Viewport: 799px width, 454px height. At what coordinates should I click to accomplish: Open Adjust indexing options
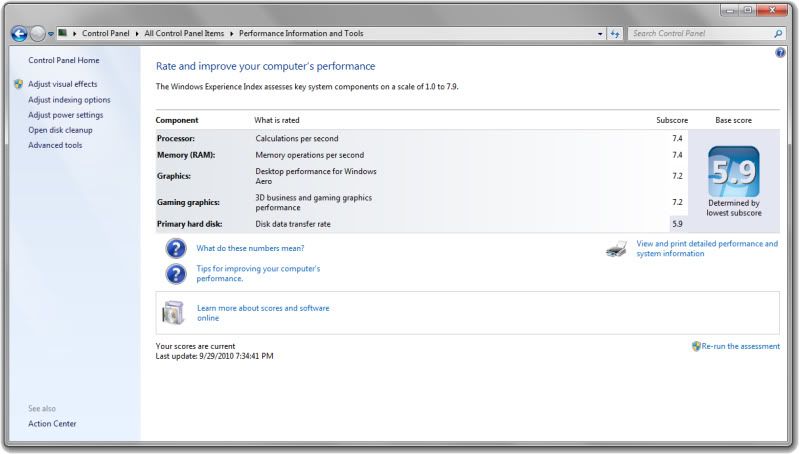(x=69, y=100)
